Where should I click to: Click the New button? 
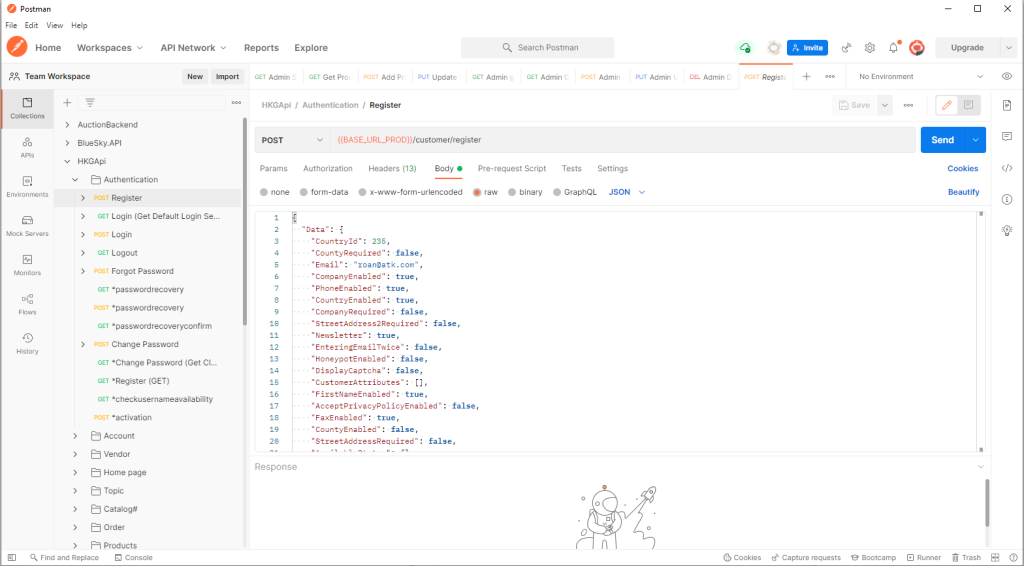point(195,76)
